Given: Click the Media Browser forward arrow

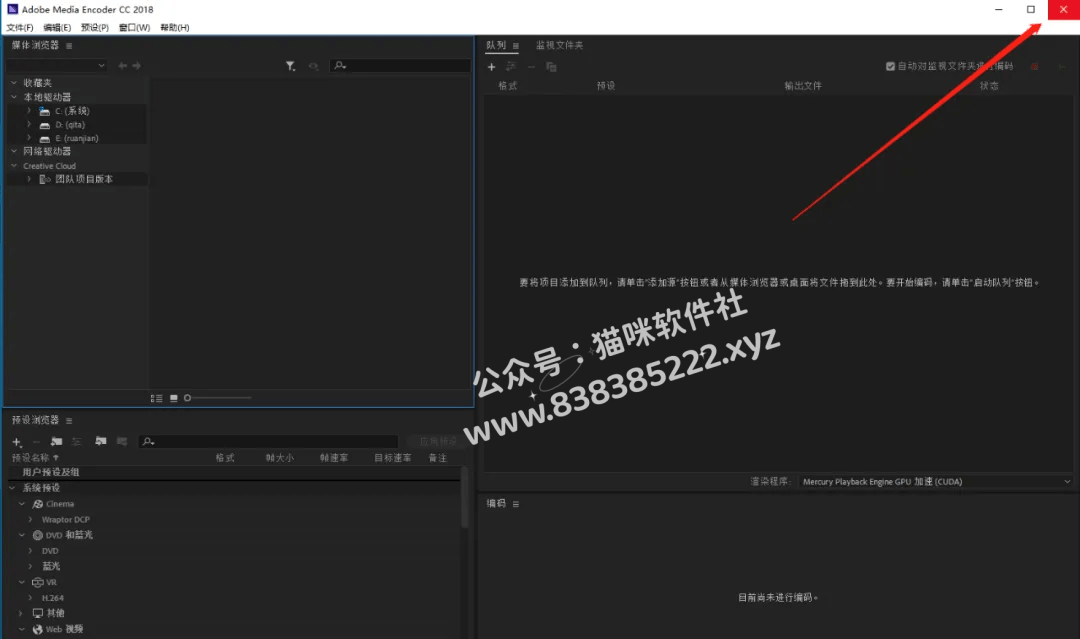Looking at the screenshot, I should pyautogui.click(x=136, y=65).
